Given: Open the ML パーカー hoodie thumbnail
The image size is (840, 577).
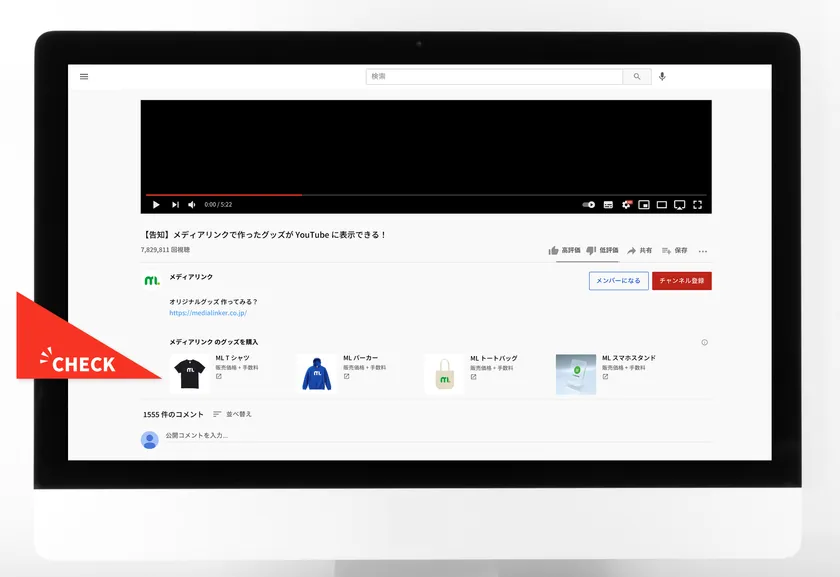Looking at the screenshot, I should pos(316,373).
